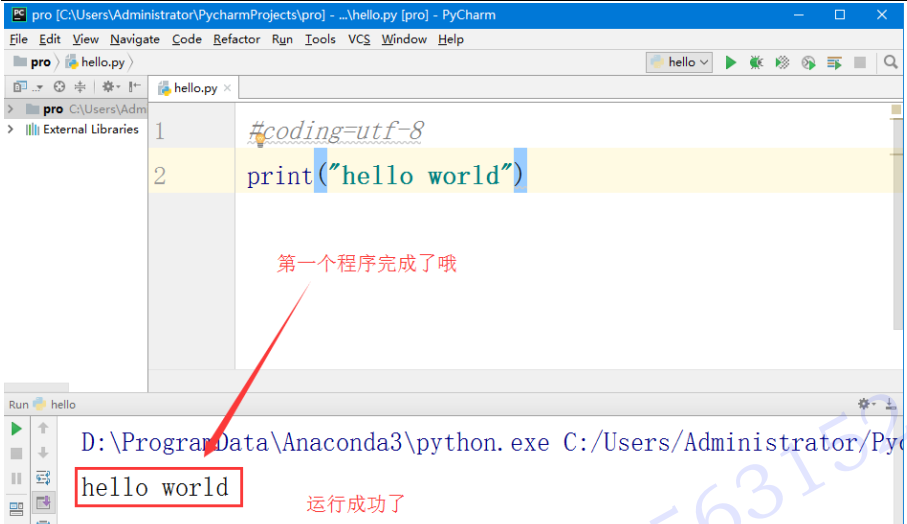Image resolution: width=907 pixels, height=524 pixels.
Task: Open Project view selector dropdown
Action: 27,87
